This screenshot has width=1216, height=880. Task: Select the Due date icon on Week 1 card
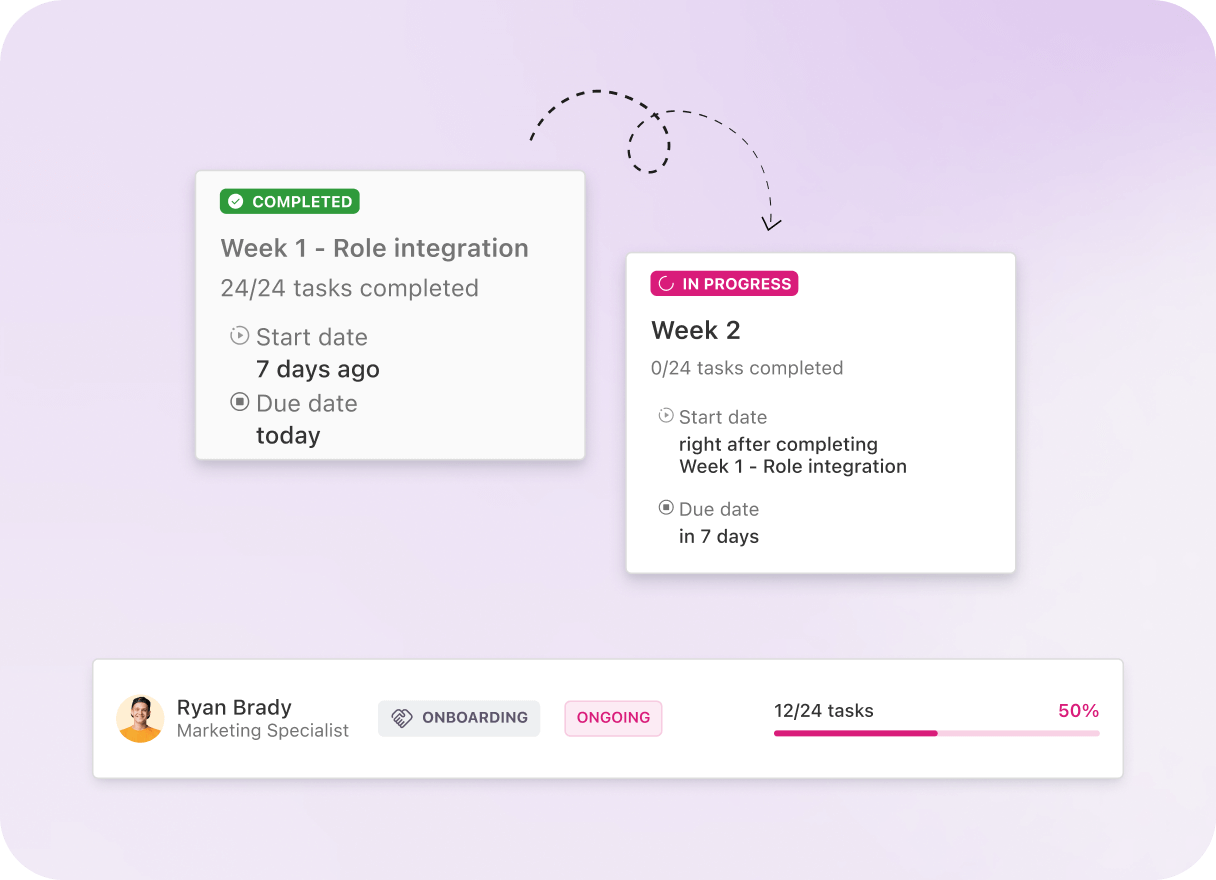[x=239, y=401]
